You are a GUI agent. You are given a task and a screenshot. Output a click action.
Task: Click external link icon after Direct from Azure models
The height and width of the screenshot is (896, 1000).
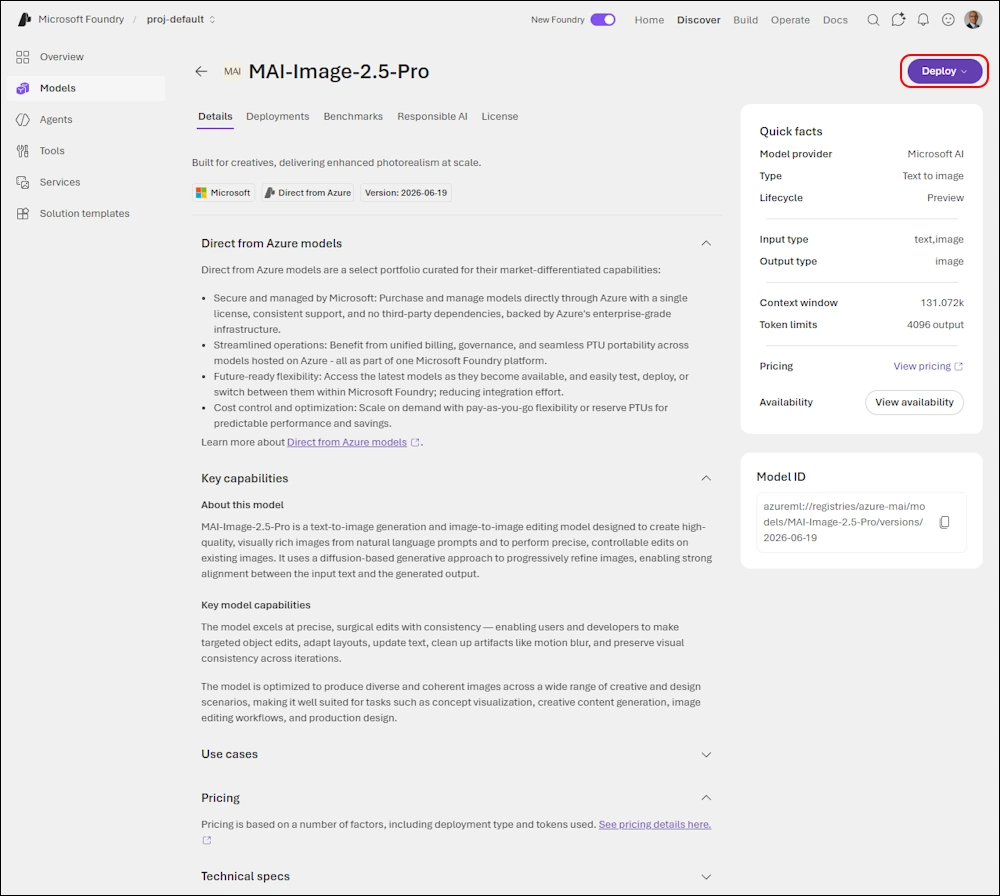[415, 442]
